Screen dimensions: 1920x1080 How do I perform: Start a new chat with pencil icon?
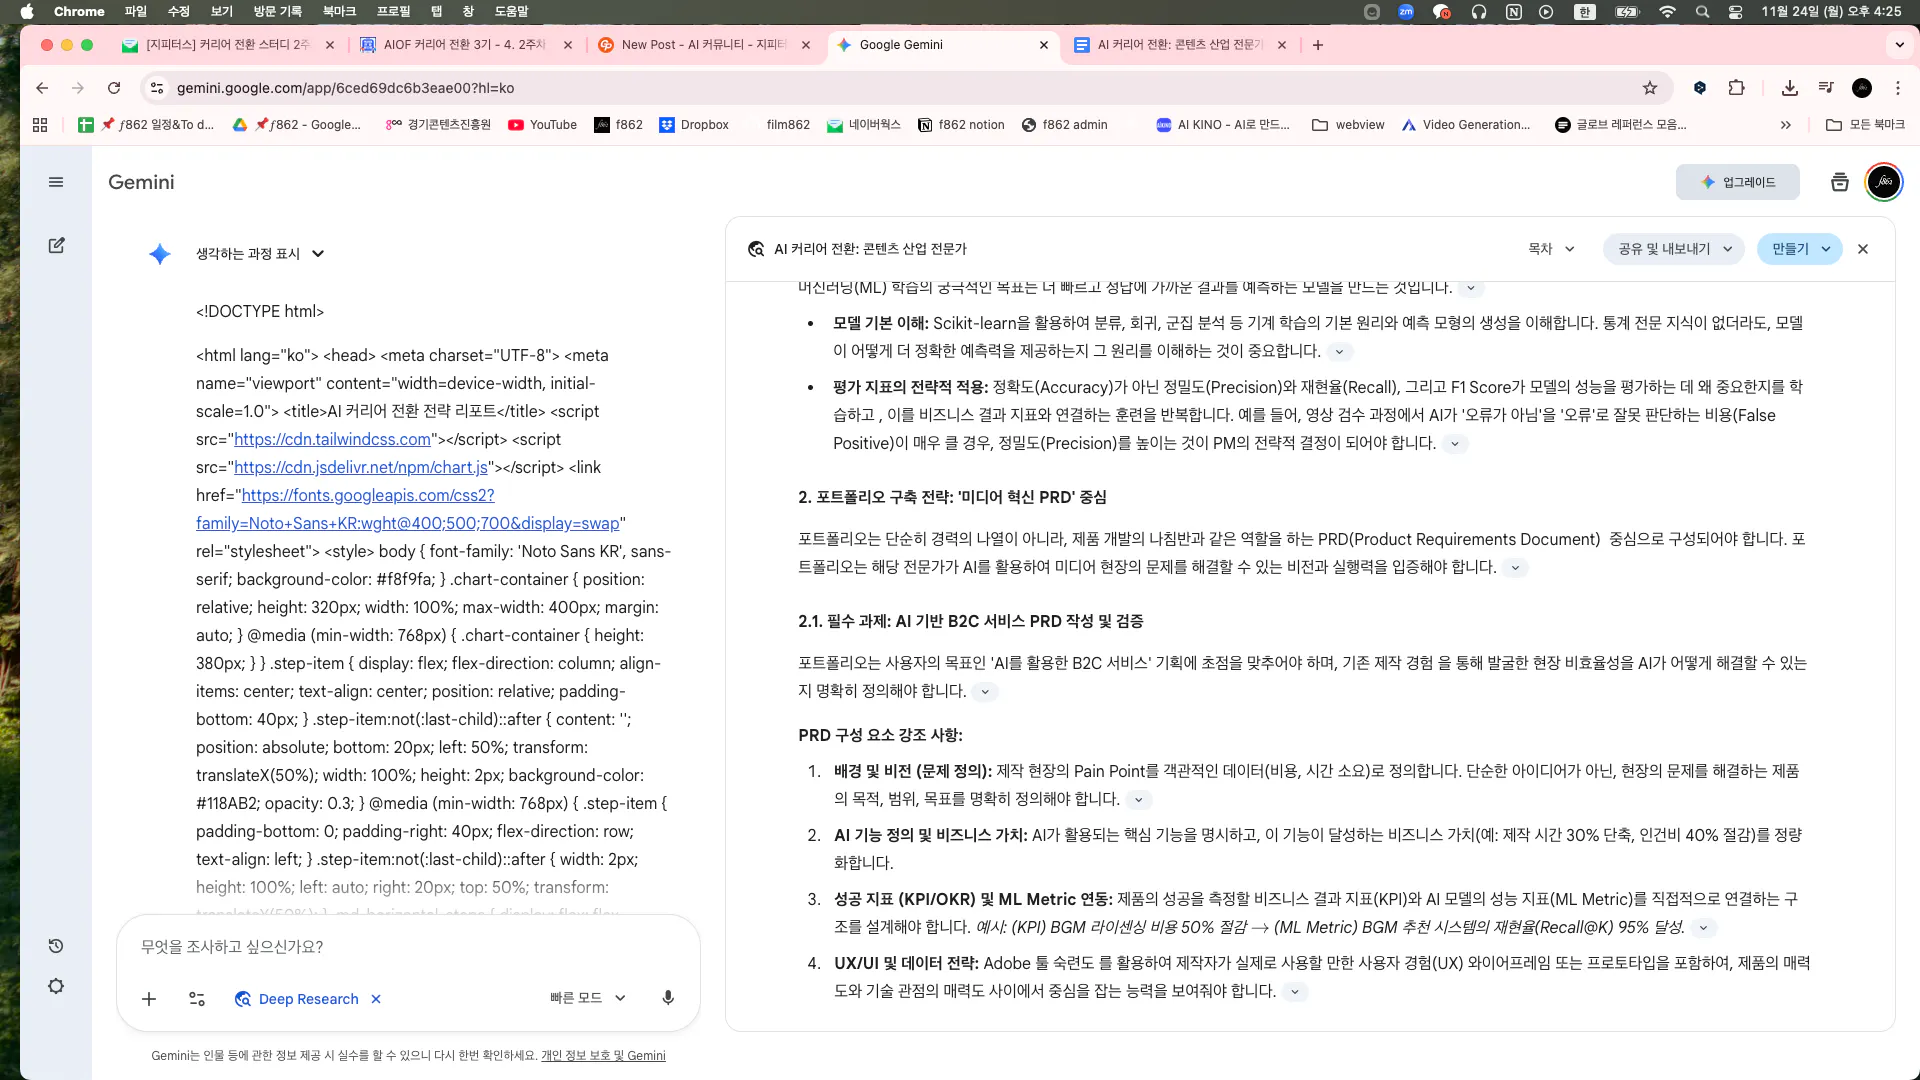56,245
